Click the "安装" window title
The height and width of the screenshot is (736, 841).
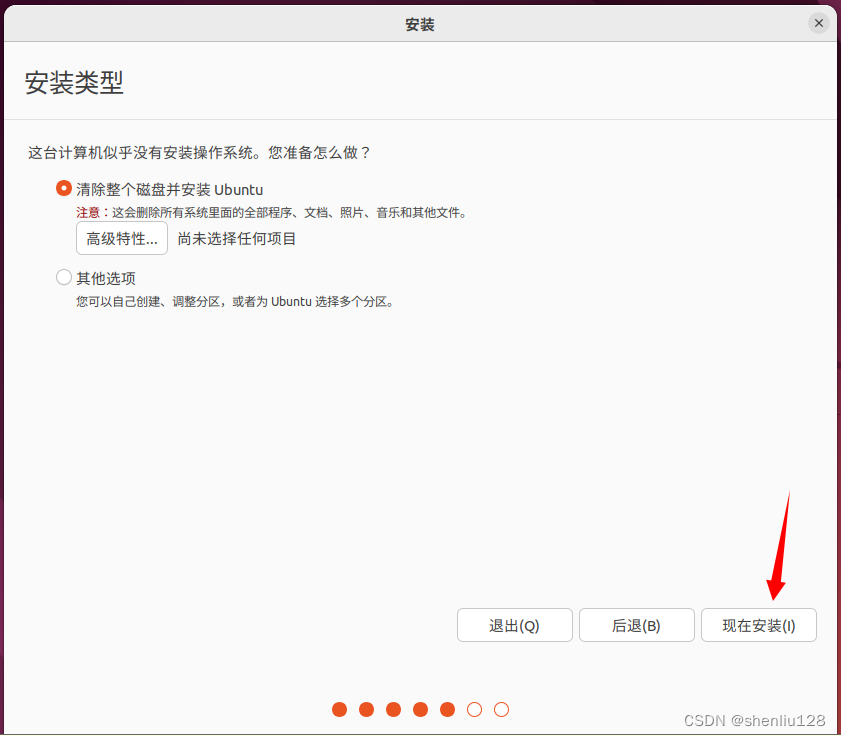tap(419, 25)
